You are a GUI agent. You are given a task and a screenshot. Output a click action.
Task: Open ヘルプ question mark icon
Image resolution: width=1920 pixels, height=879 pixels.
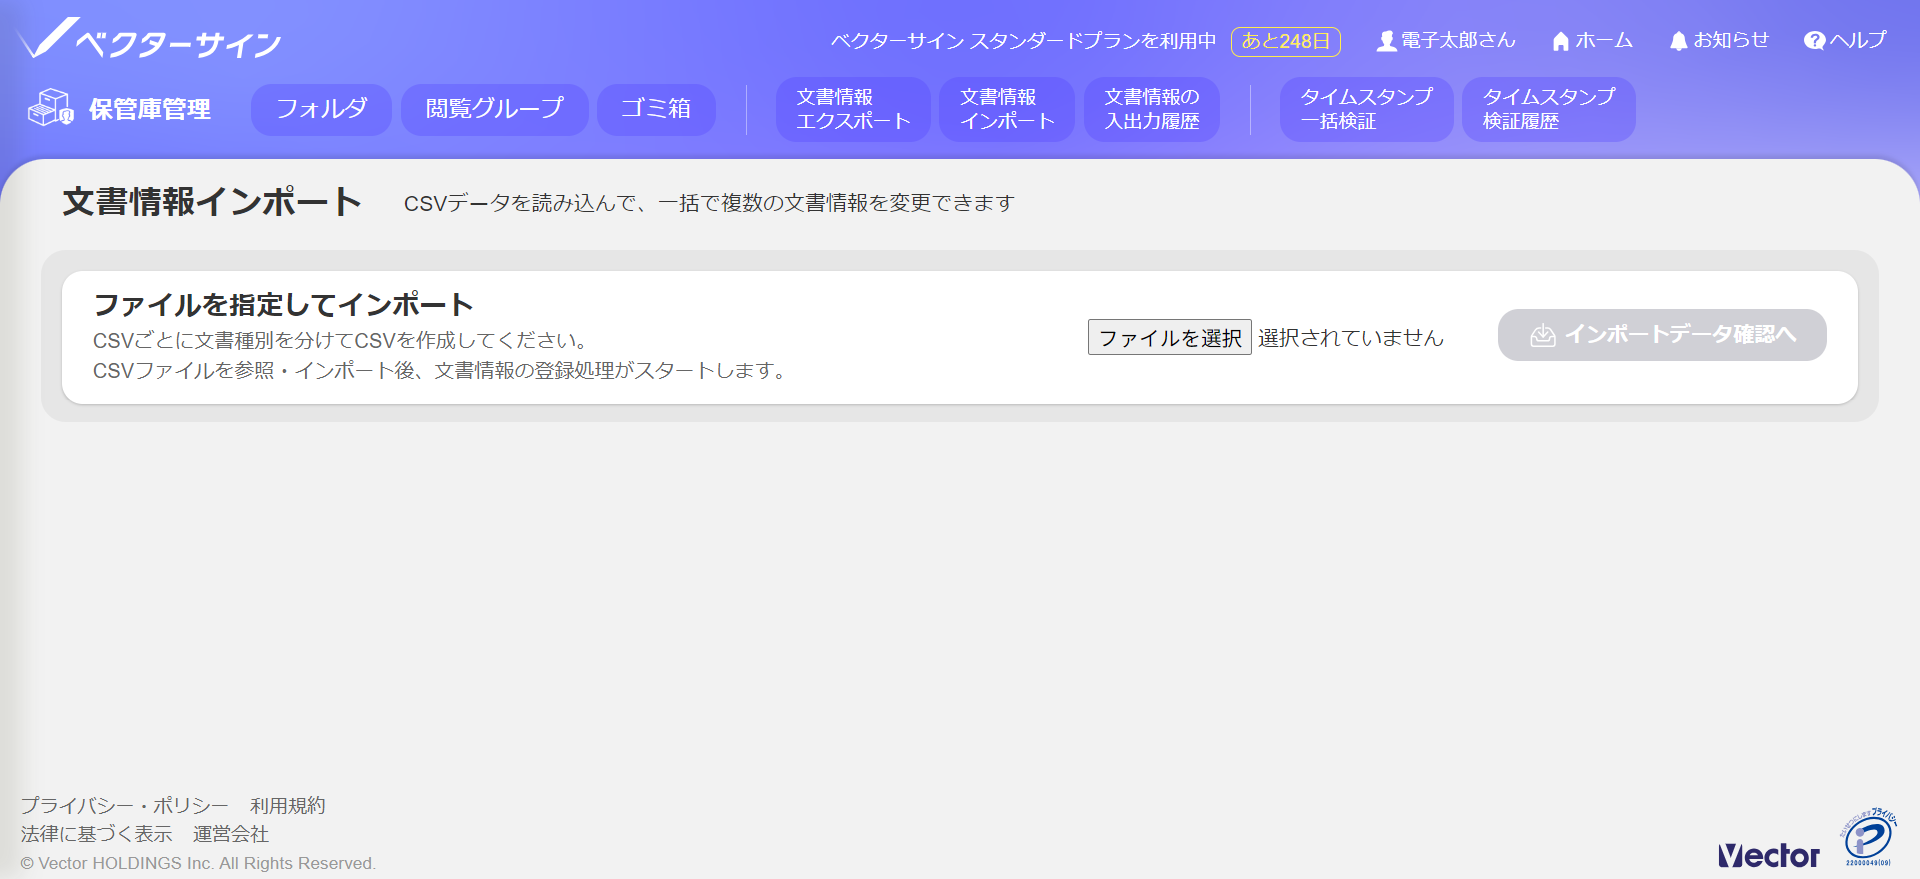(1814, 41)
